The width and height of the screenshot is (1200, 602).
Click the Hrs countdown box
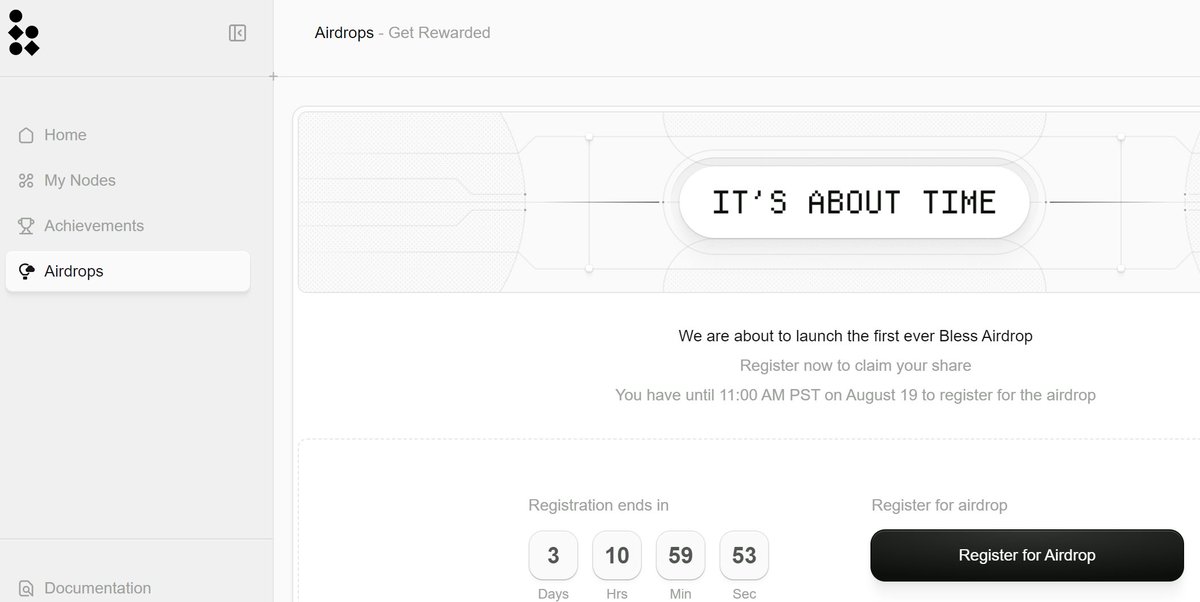(617, 555)
